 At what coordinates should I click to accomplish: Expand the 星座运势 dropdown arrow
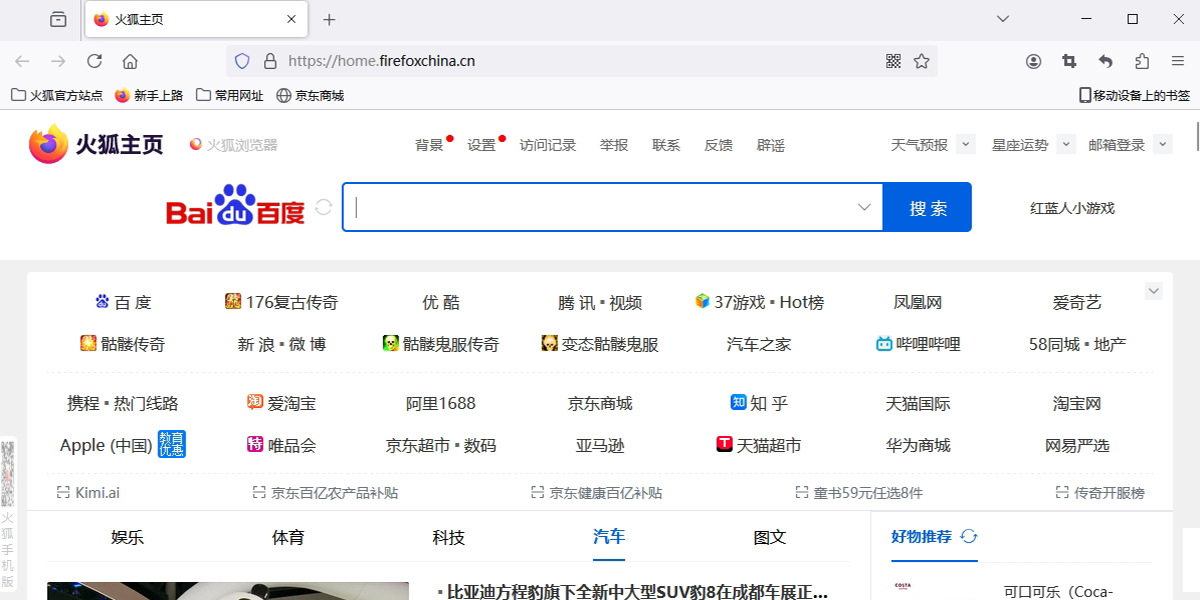[1066, 145]
